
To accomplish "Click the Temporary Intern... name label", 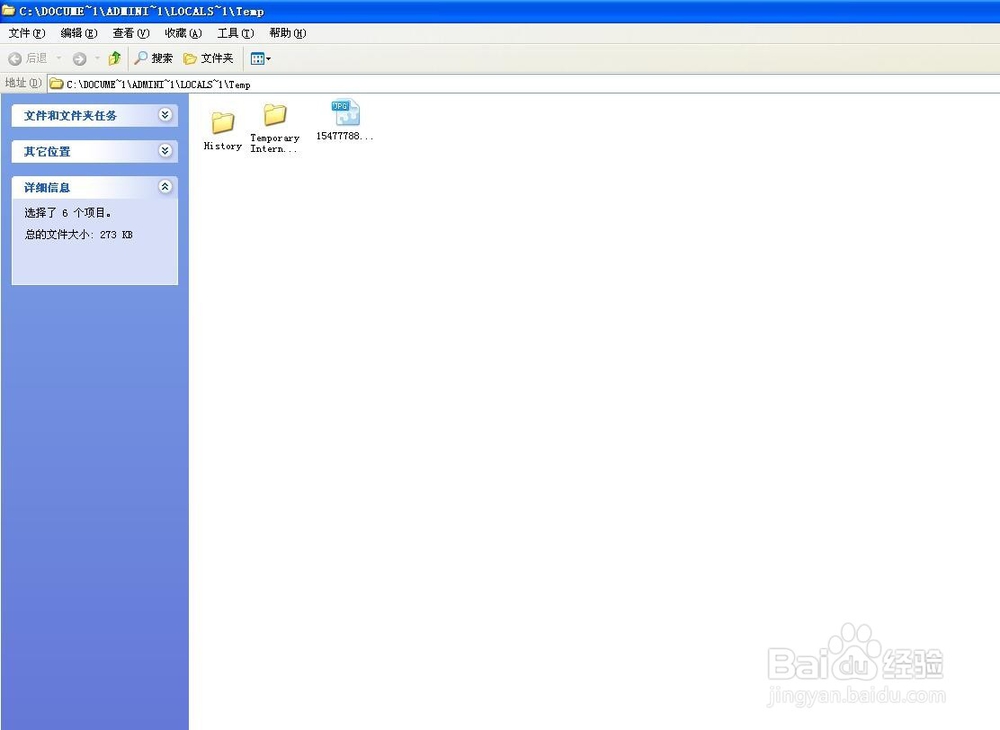I will pos(275,143).
